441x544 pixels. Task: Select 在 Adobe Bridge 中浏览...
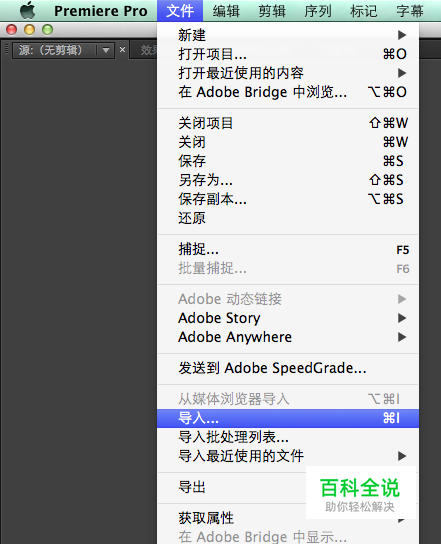click(288, 92)
